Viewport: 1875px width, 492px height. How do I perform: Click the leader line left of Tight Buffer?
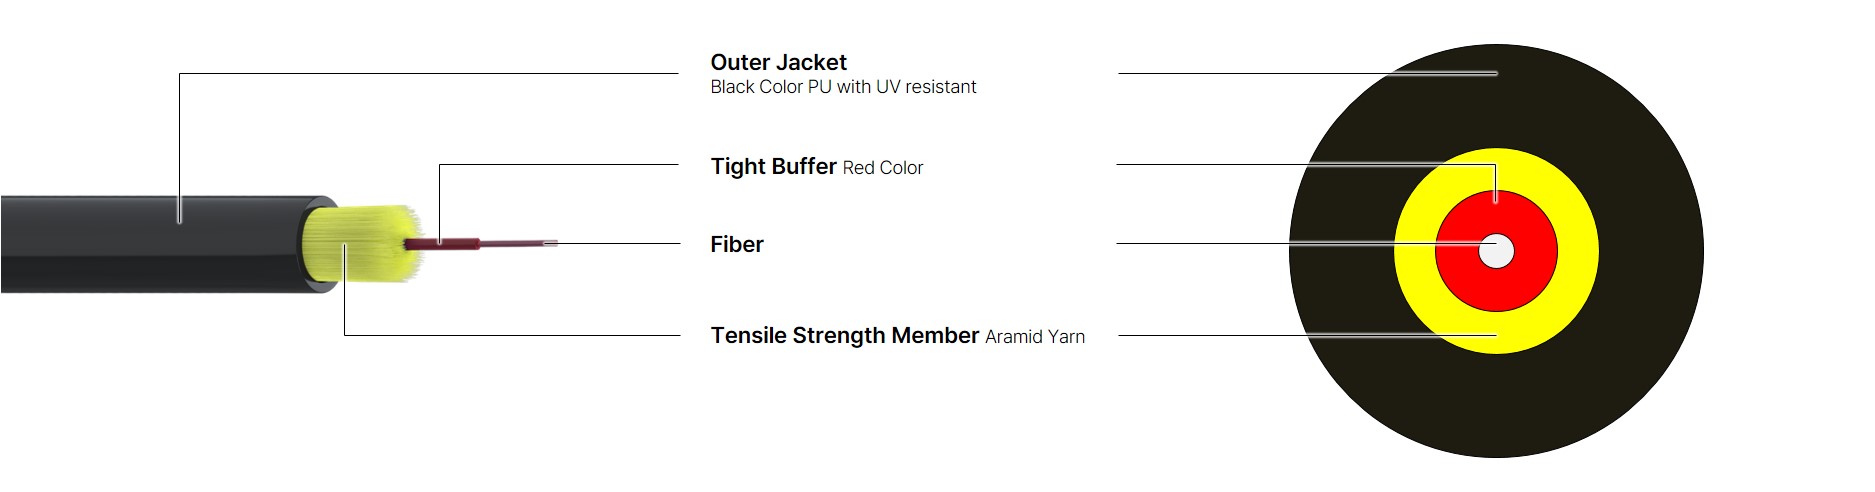tap(559, 164)
